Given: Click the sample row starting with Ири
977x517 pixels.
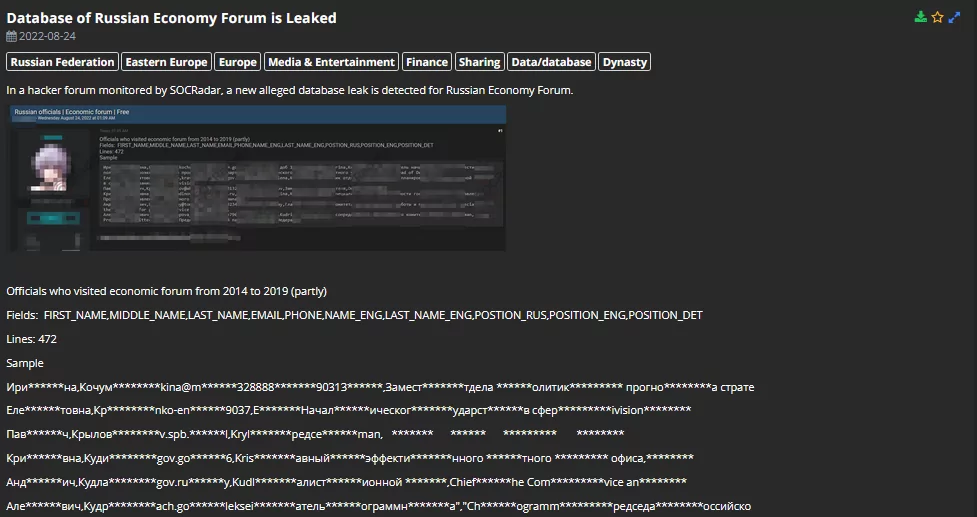Looking at the screenshot, I should coord(380,387).
